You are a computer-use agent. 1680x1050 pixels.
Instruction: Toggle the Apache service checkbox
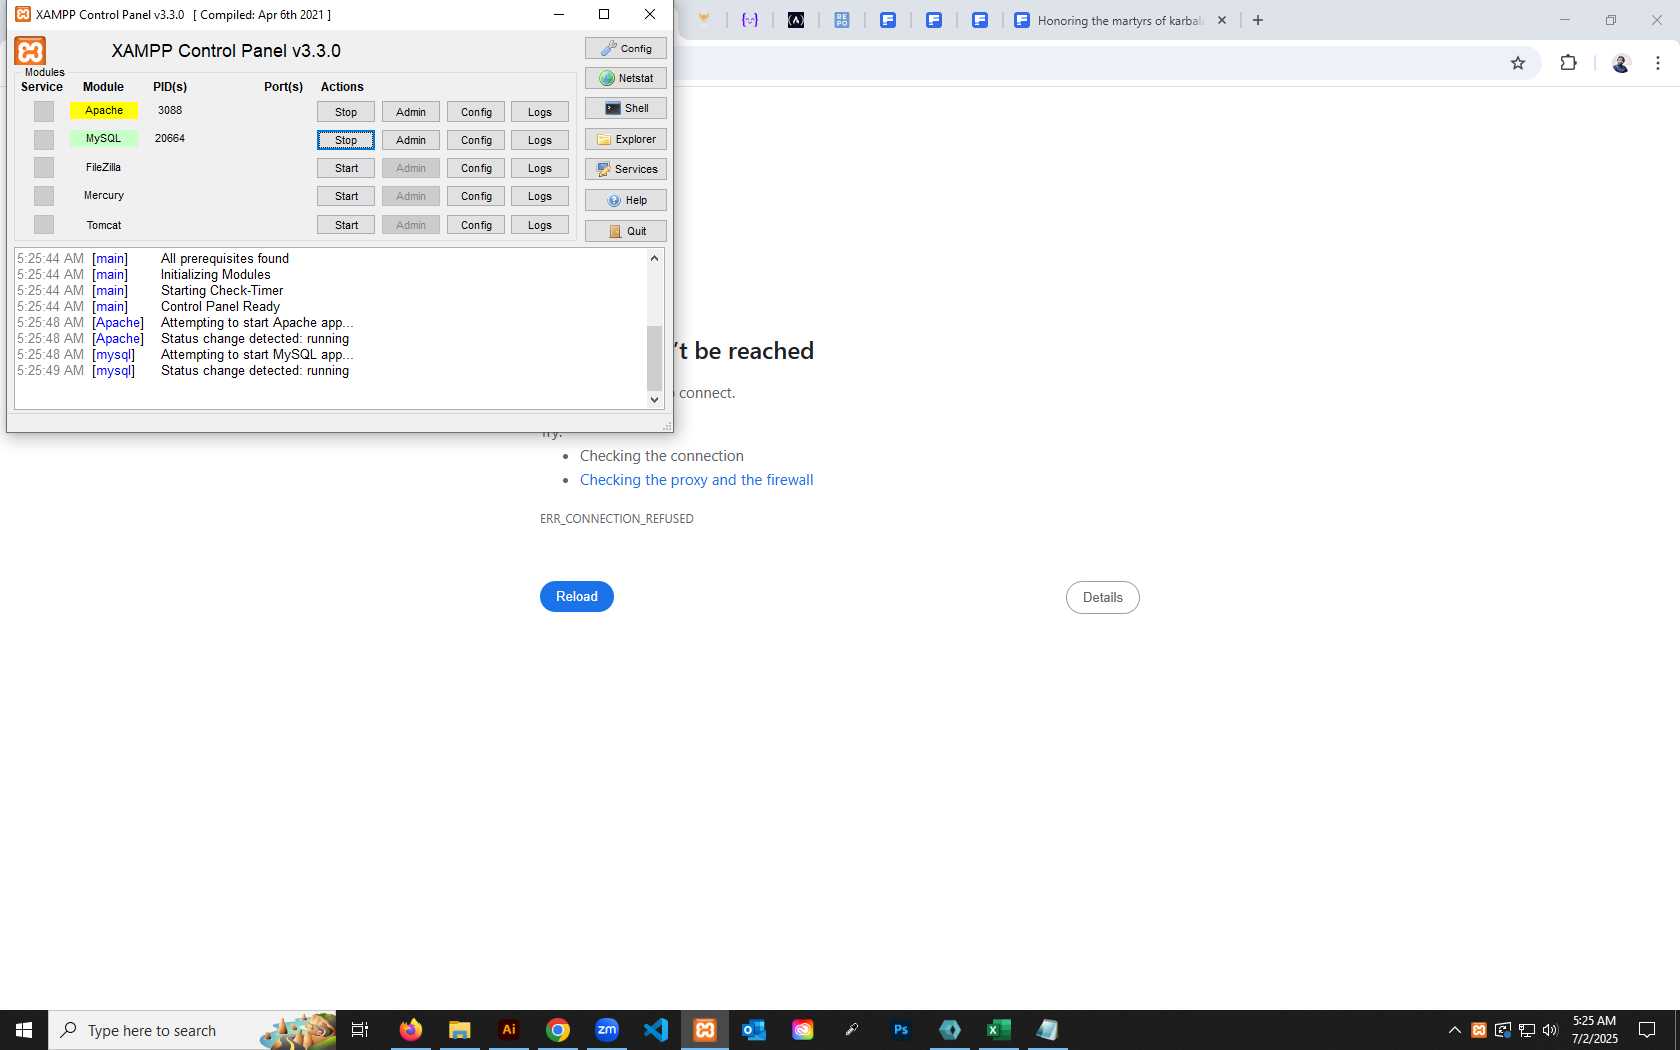tap(44, 111)
